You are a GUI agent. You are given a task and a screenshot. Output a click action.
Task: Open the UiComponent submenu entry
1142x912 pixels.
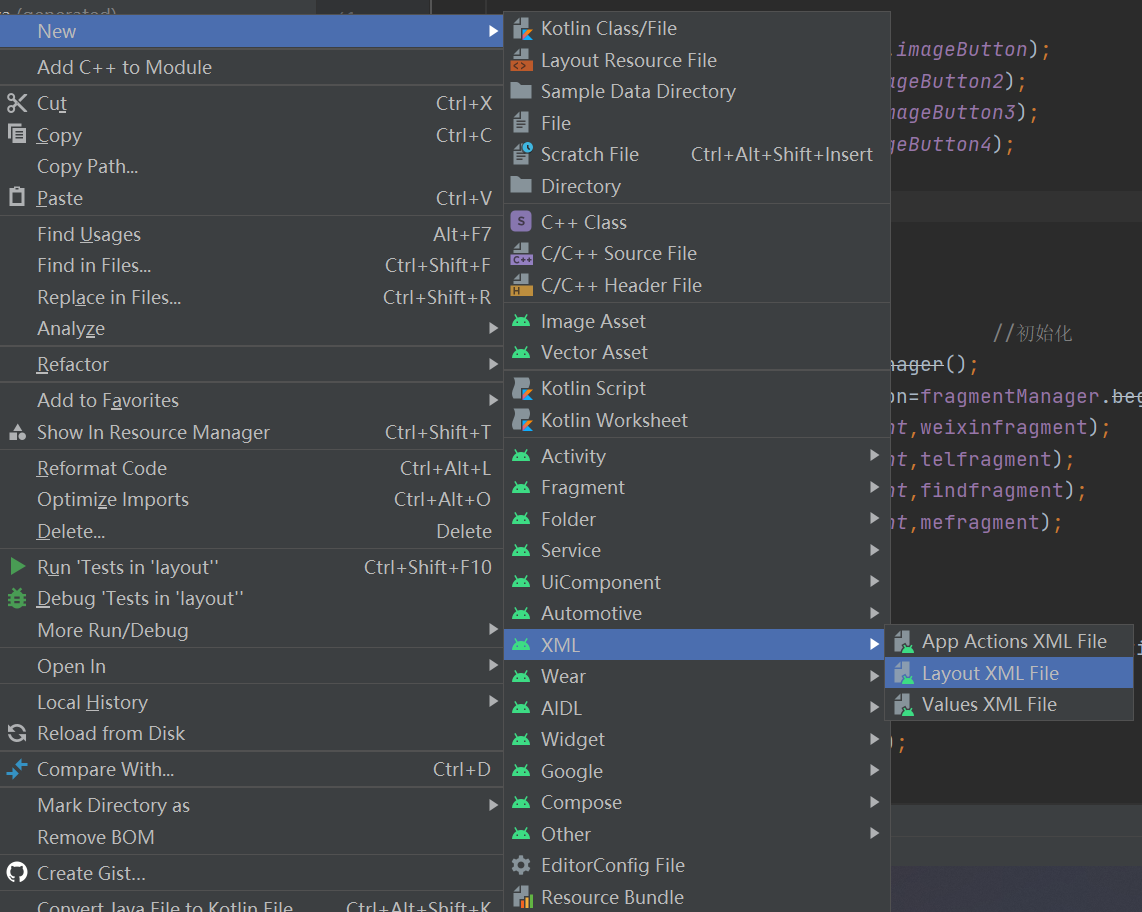click(697, 582)
